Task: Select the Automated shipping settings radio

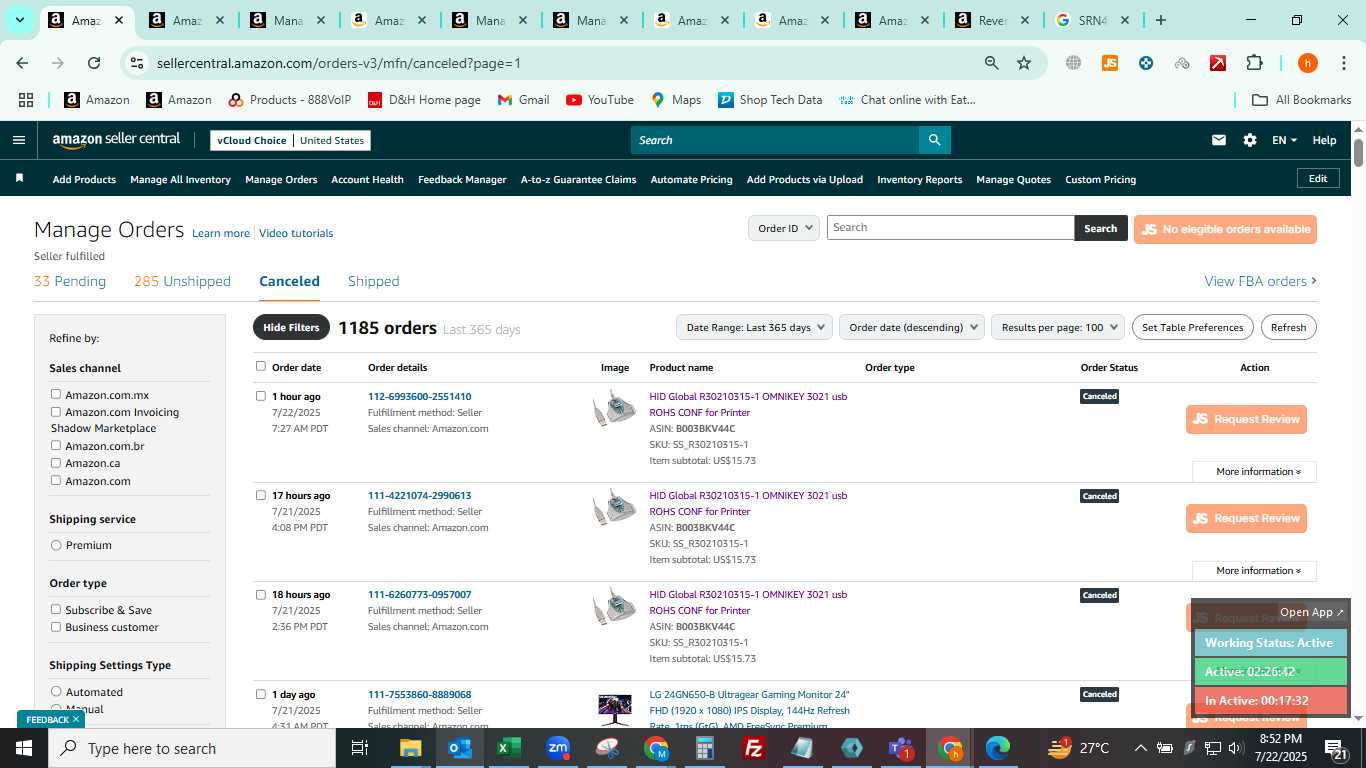Action: pyautogui.click(x=56, y=691)
